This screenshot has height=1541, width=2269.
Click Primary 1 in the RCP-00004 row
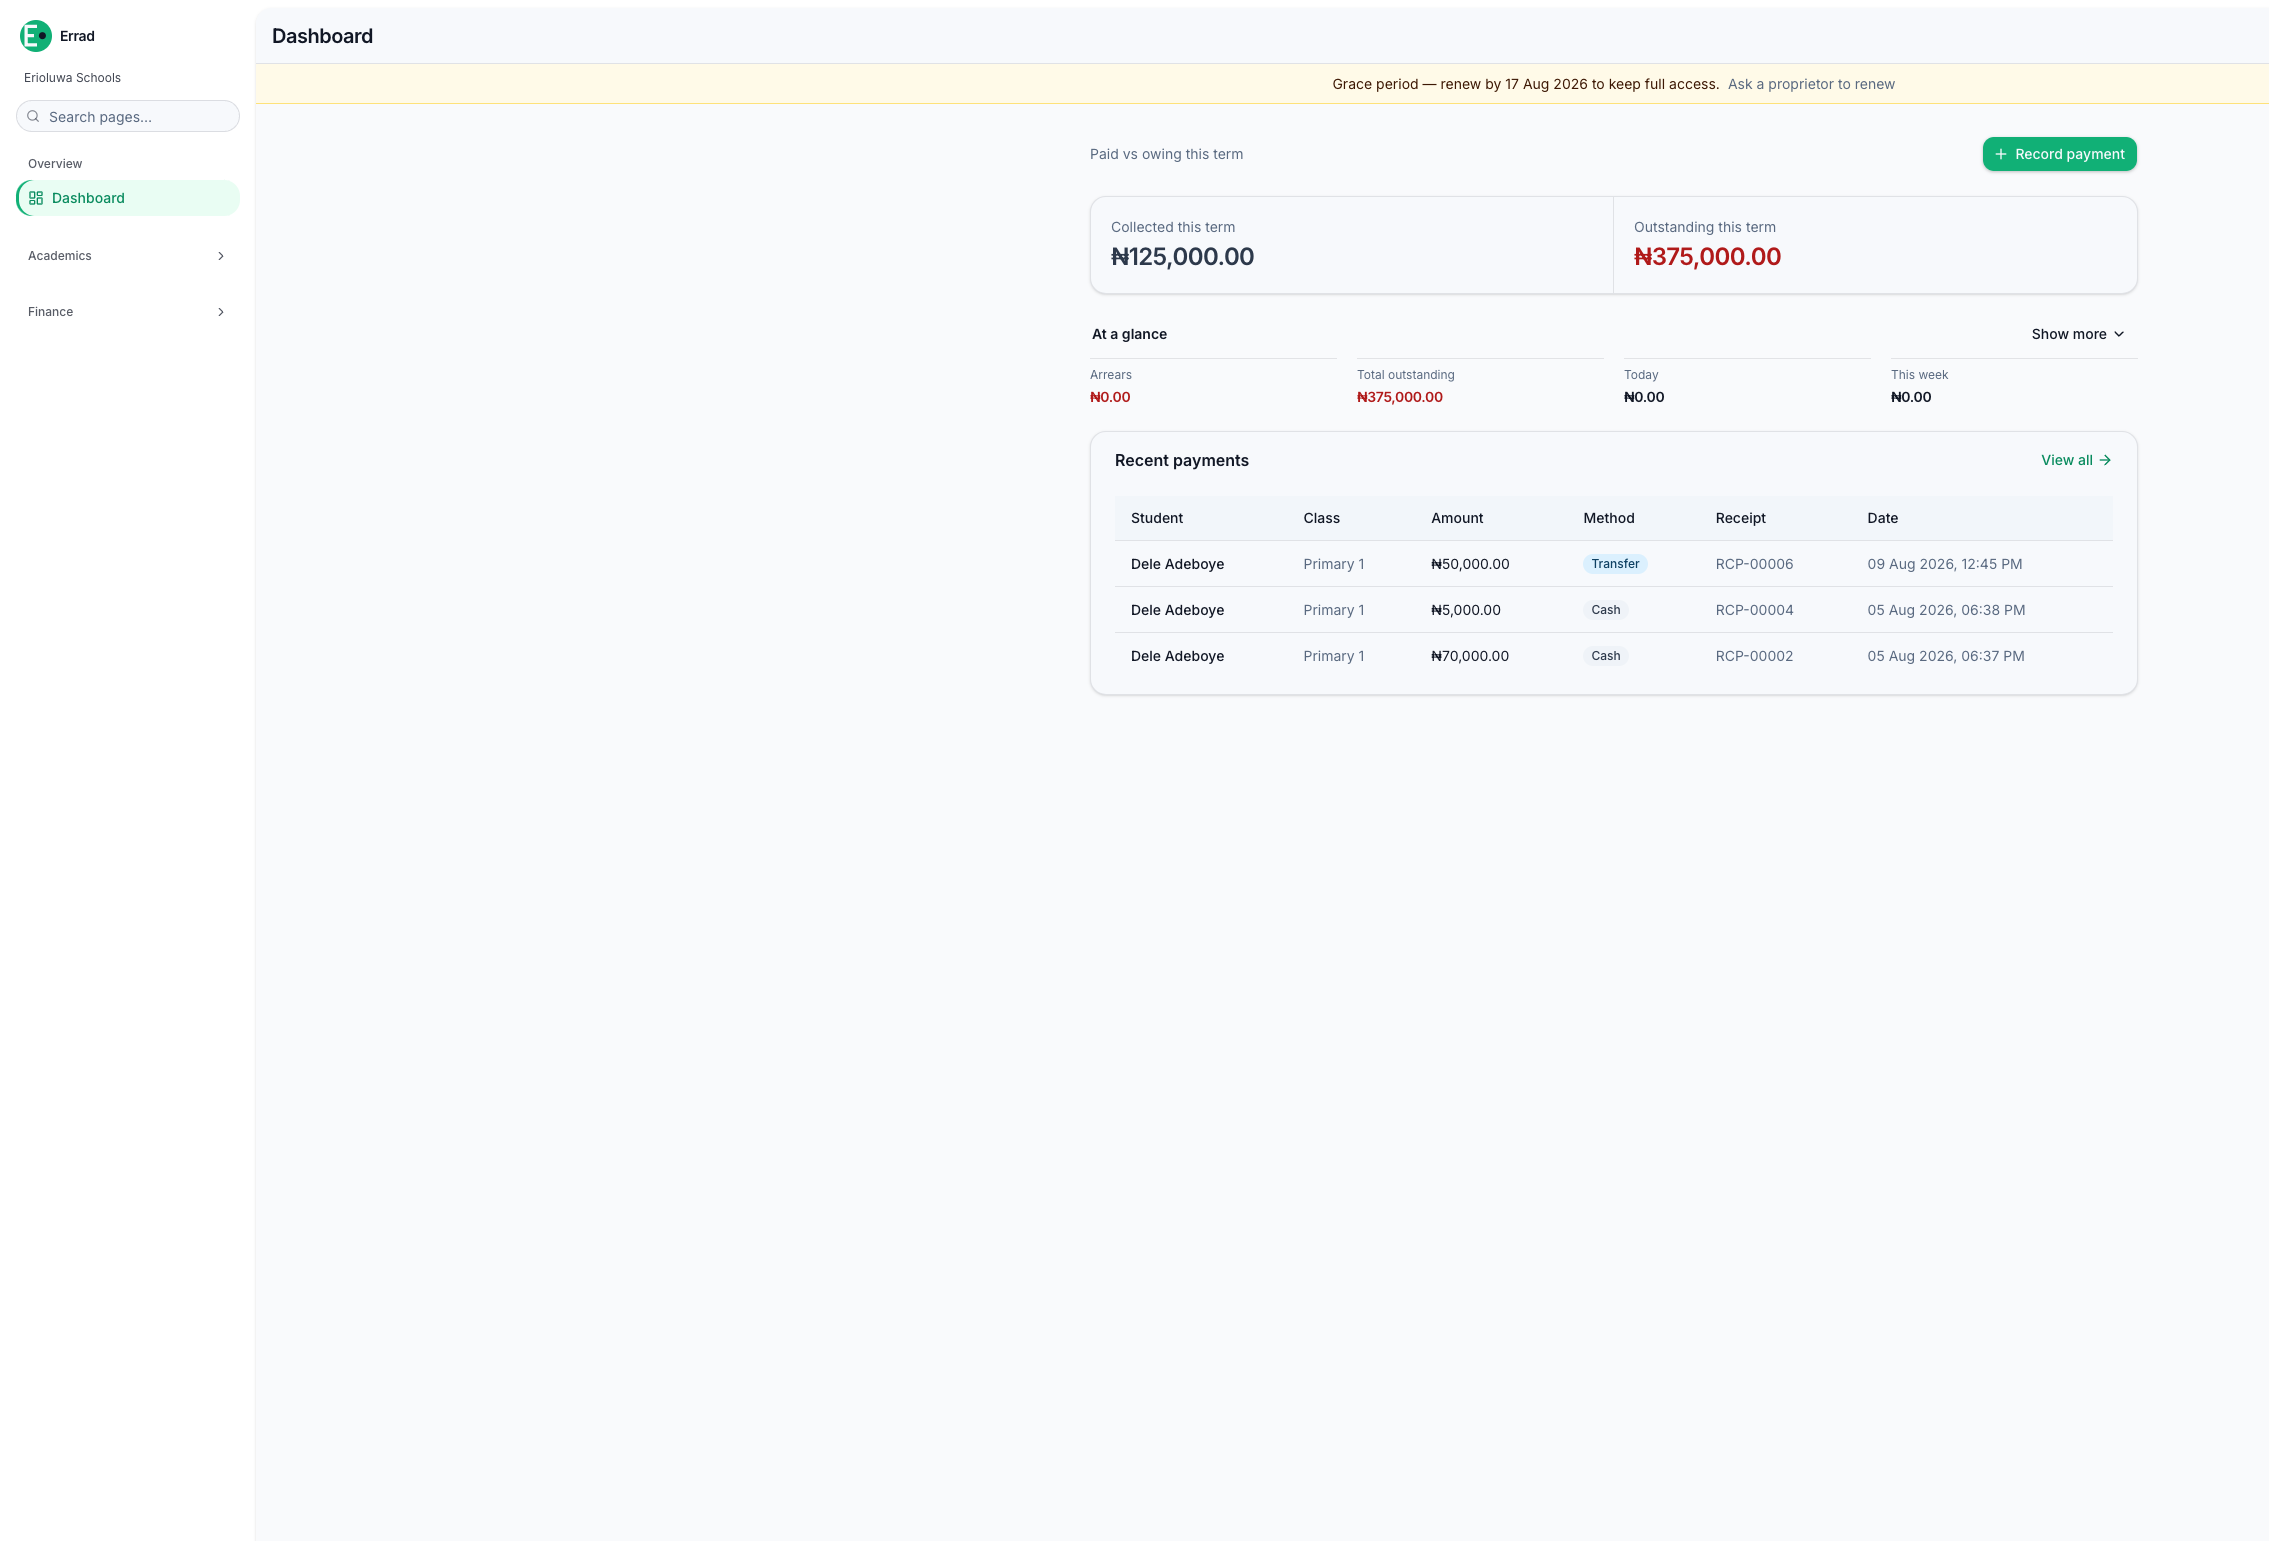[1333, 610]
